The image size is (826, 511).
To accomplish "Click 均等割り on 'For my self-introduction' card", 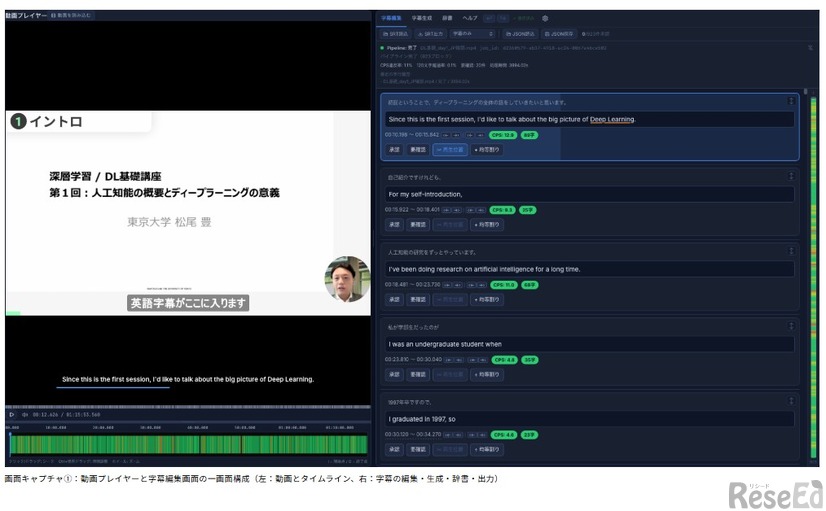I will tap(487, 224).
